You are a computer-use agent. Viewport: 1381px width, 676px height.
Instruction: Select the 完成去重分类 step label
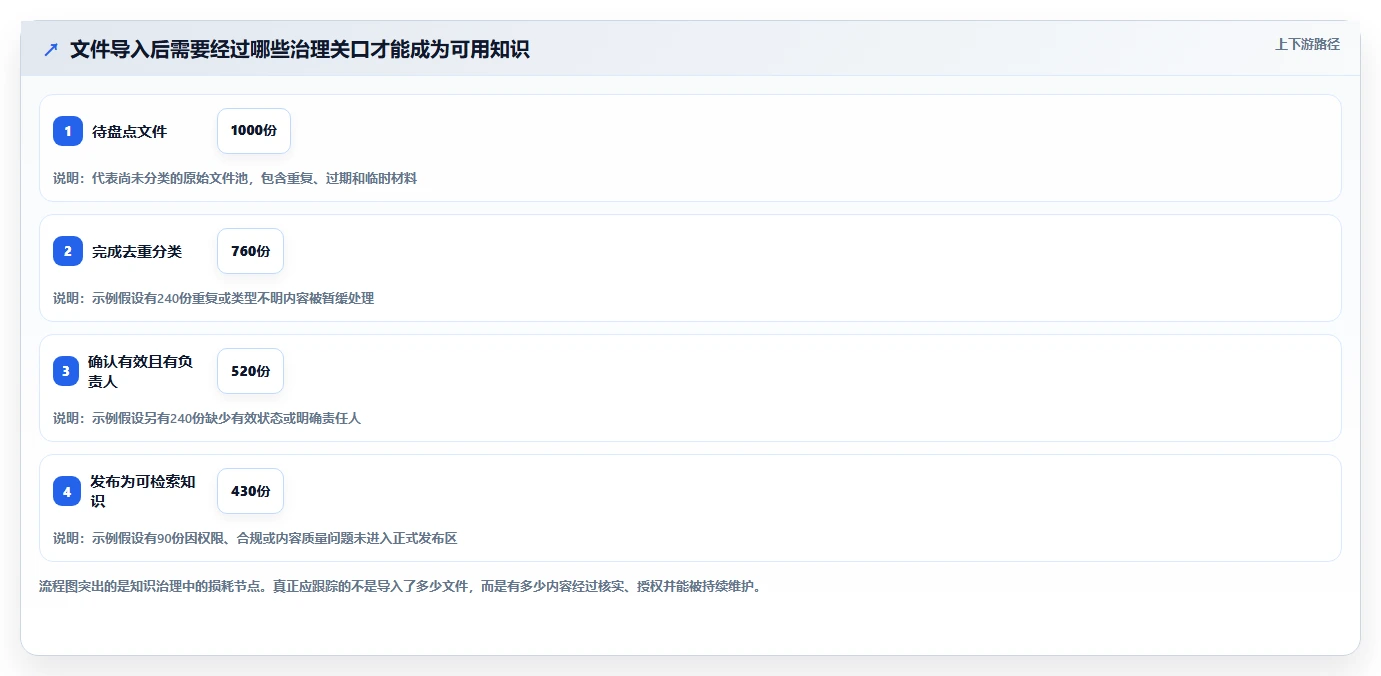tap(137, 251)
